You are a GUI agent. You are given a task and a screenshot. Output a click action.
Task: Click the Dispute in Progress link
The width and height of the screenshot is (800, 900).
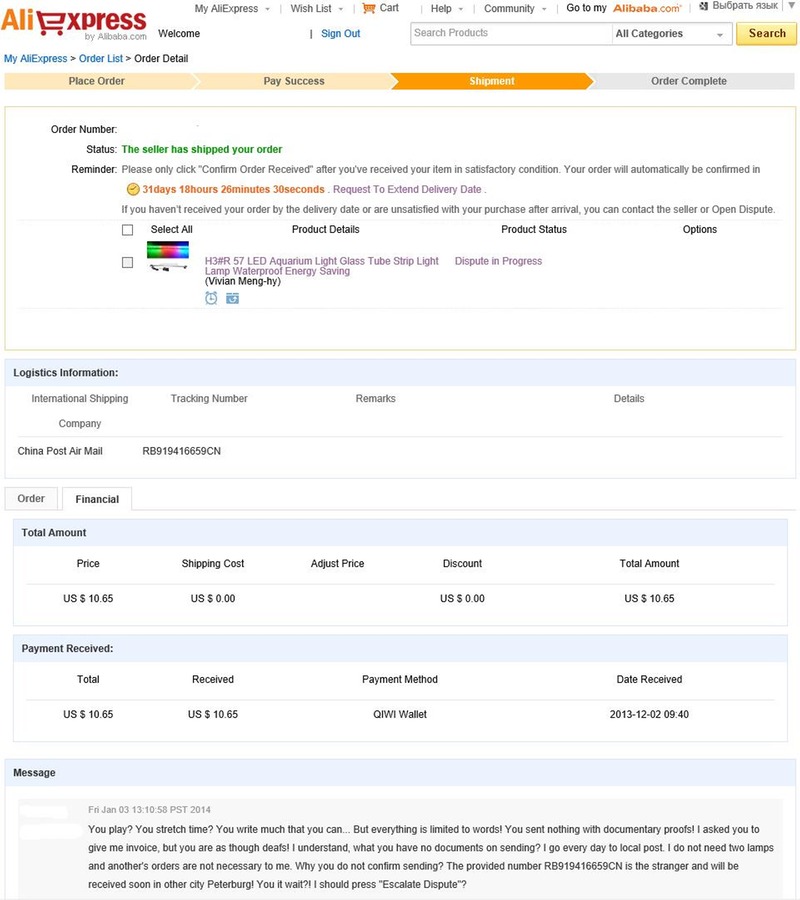click(498, 261)
